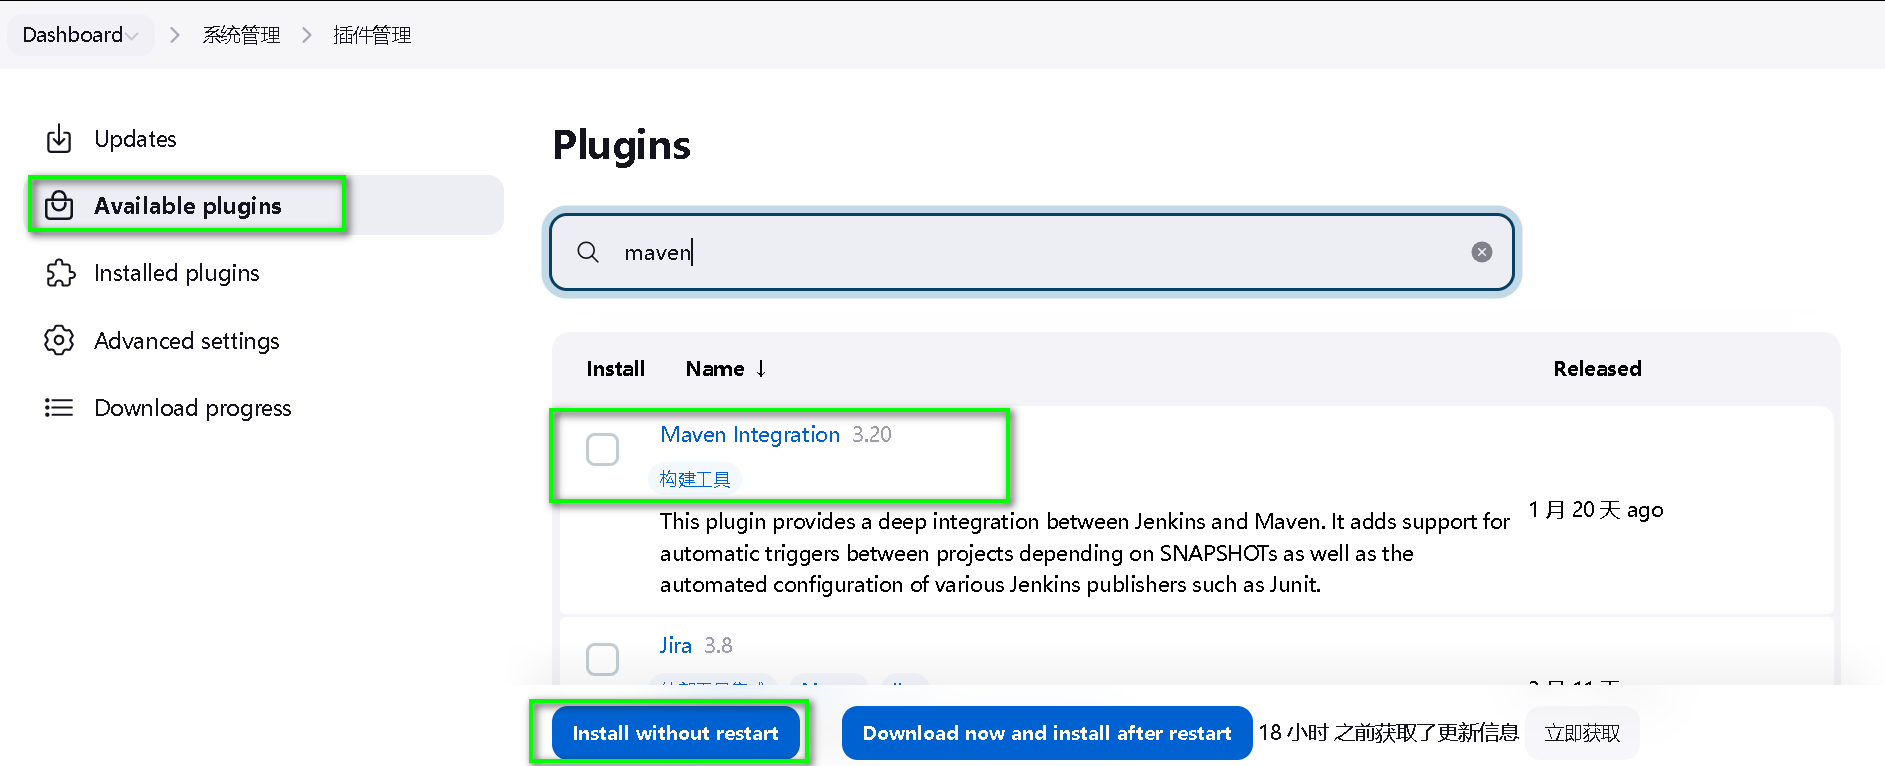Screen dimensions: 1885x766
Task: Go to Dashboard breadcrumb link
Action: (x=73, y=35)
